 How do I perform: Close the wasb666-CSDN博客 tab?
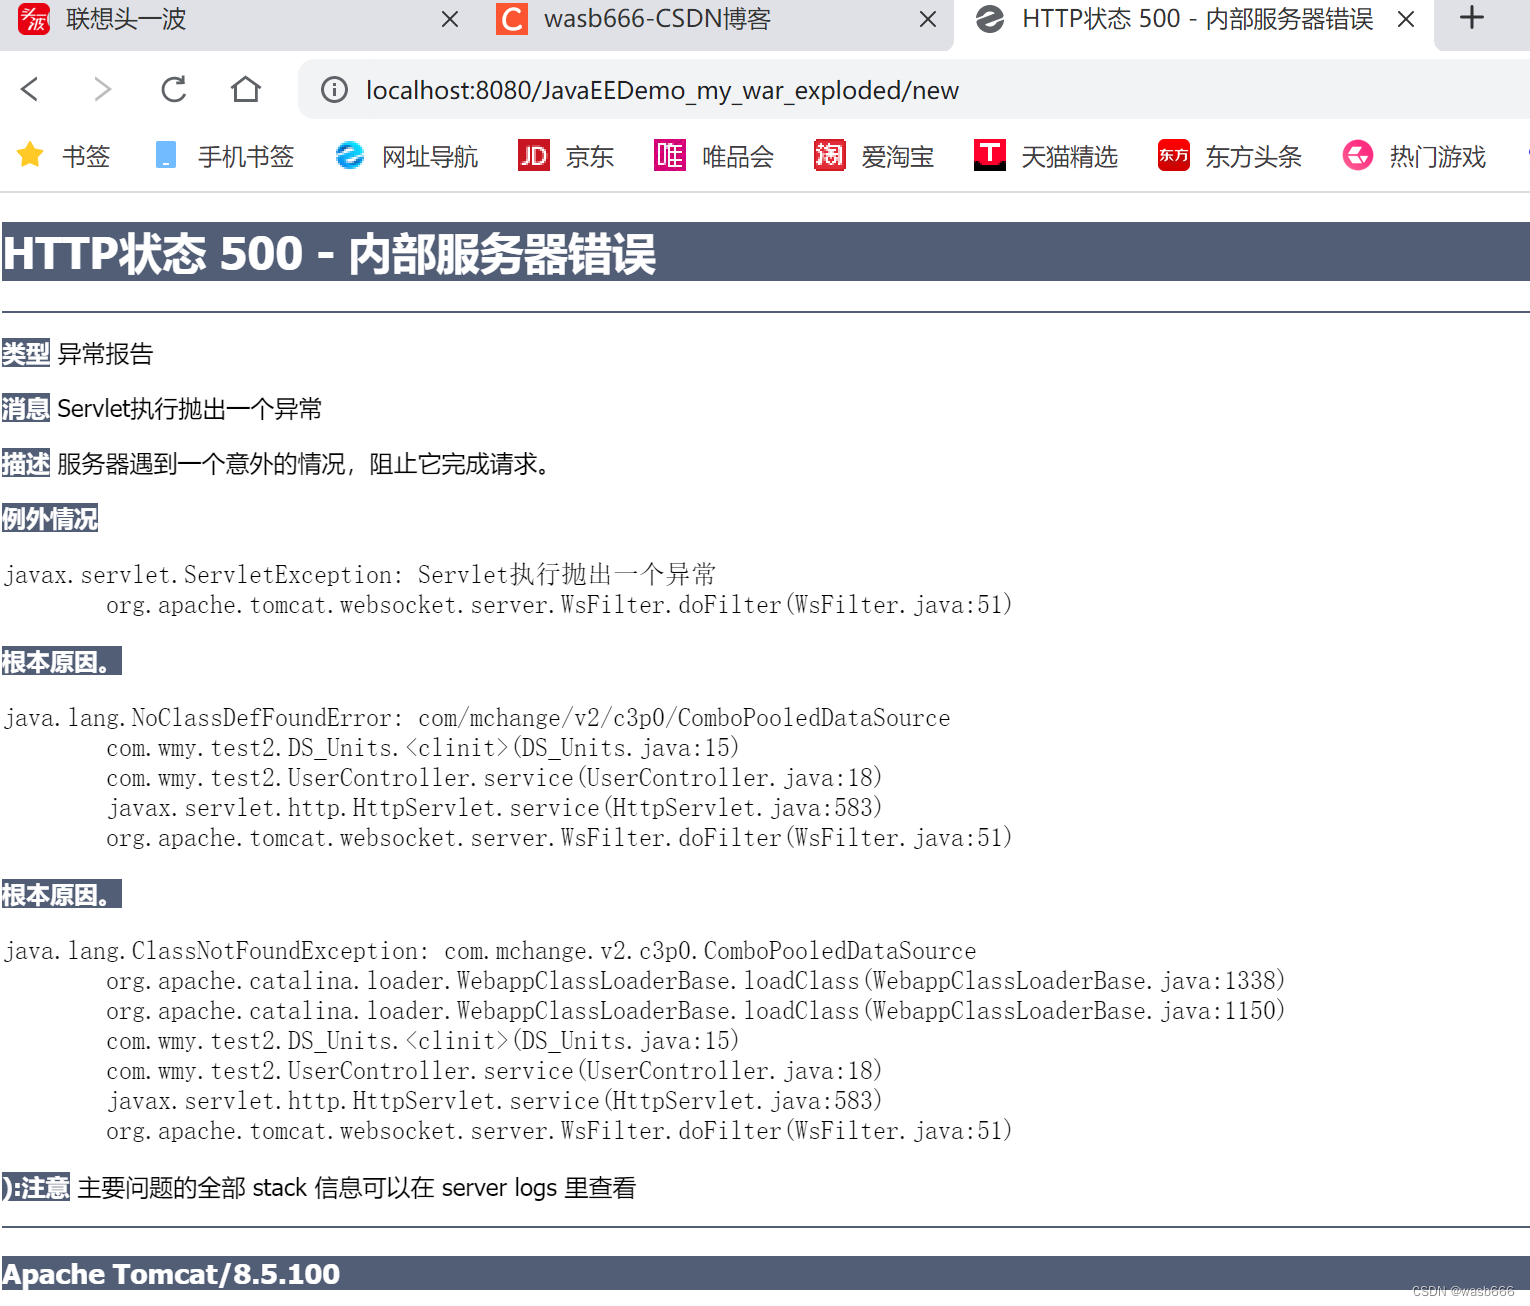[928, 19]
